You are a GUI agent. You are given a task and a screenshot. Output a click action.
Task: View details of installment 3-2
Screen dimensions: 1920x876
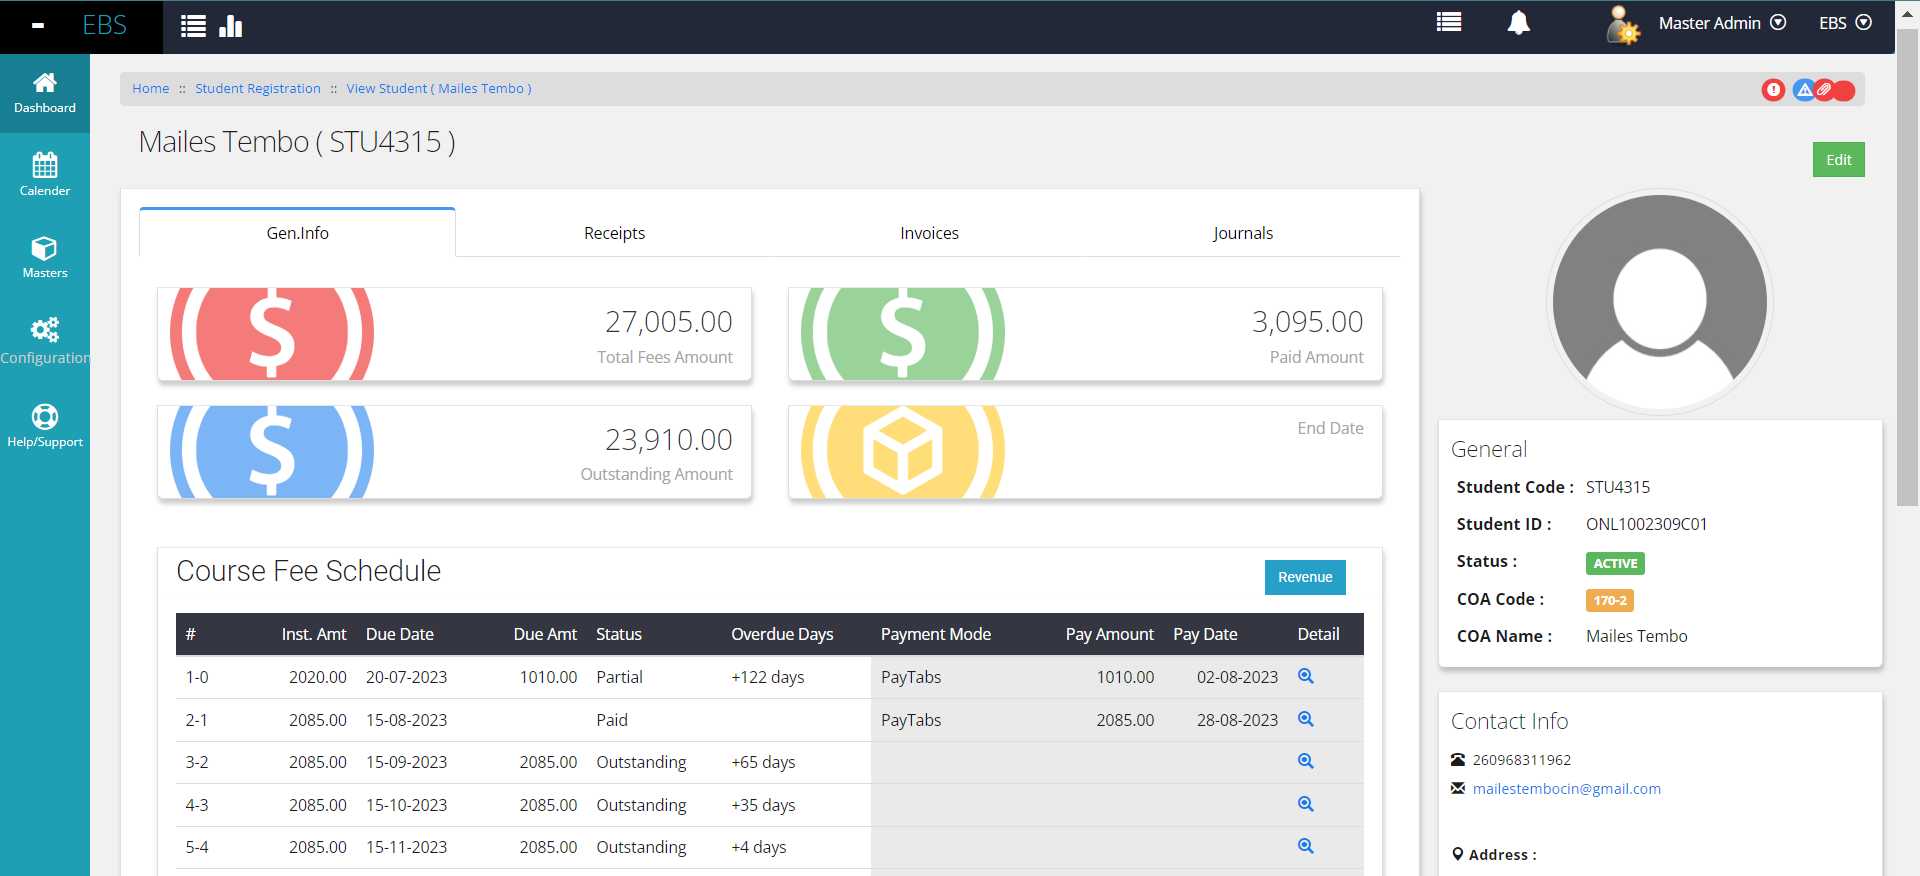click(x=1305, y=762)
